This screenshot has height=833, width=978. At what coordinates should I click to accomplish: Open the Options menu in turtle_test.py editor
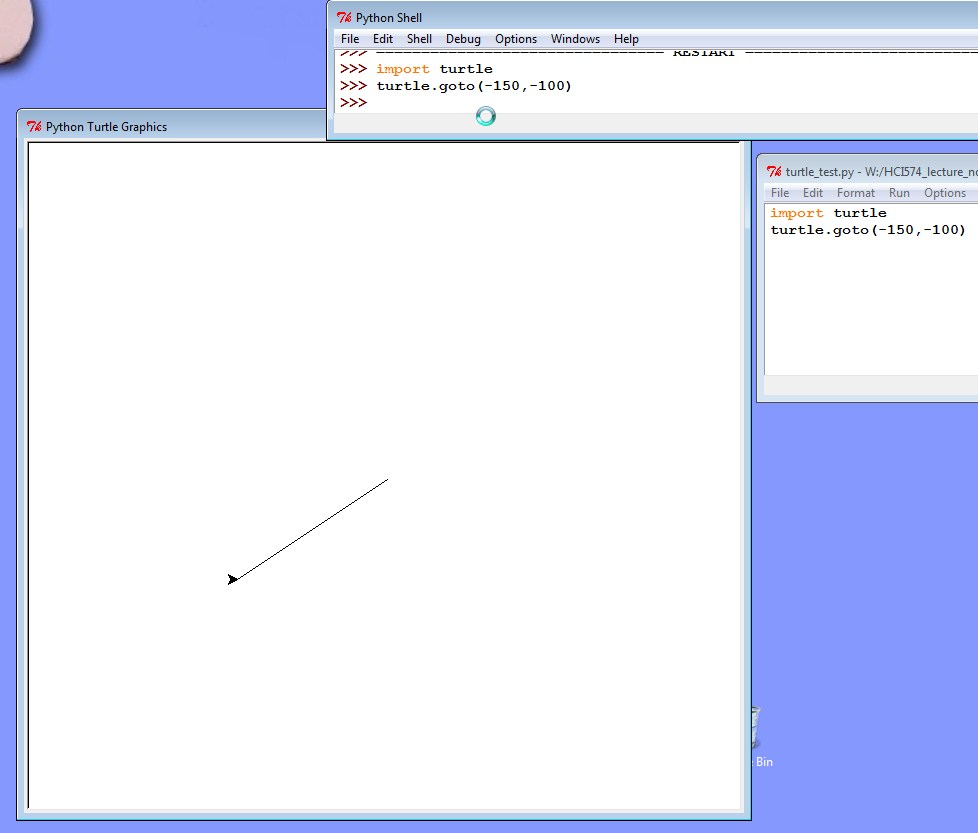[x=945, y=193]
